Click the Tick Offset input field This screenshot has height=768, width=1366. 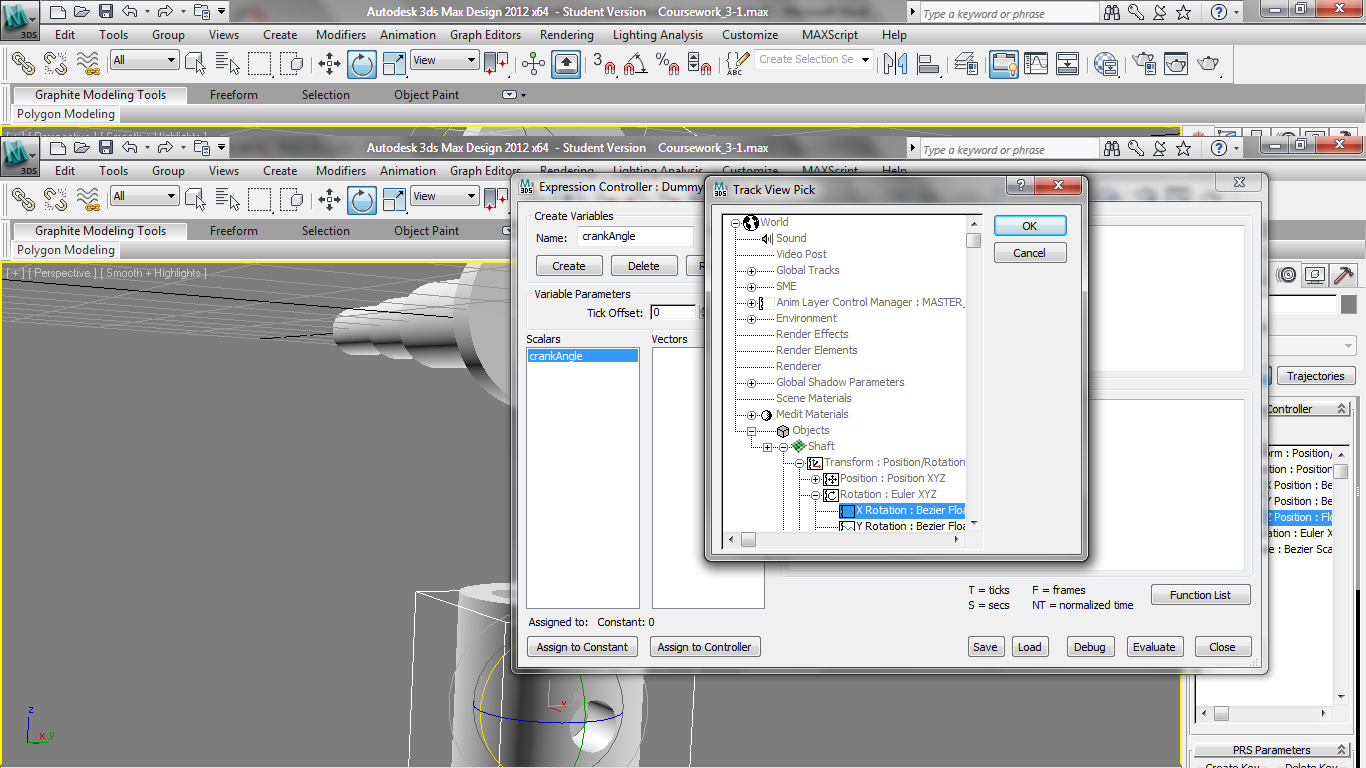pos(673,313)
